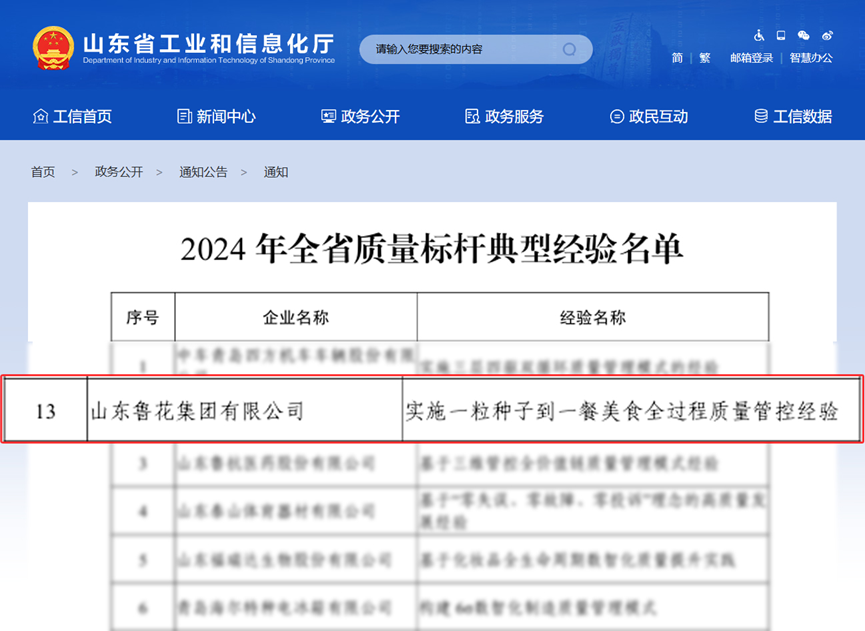Switch to traditional Chinese 繁
Screen dimensions: 865x631
704,58
